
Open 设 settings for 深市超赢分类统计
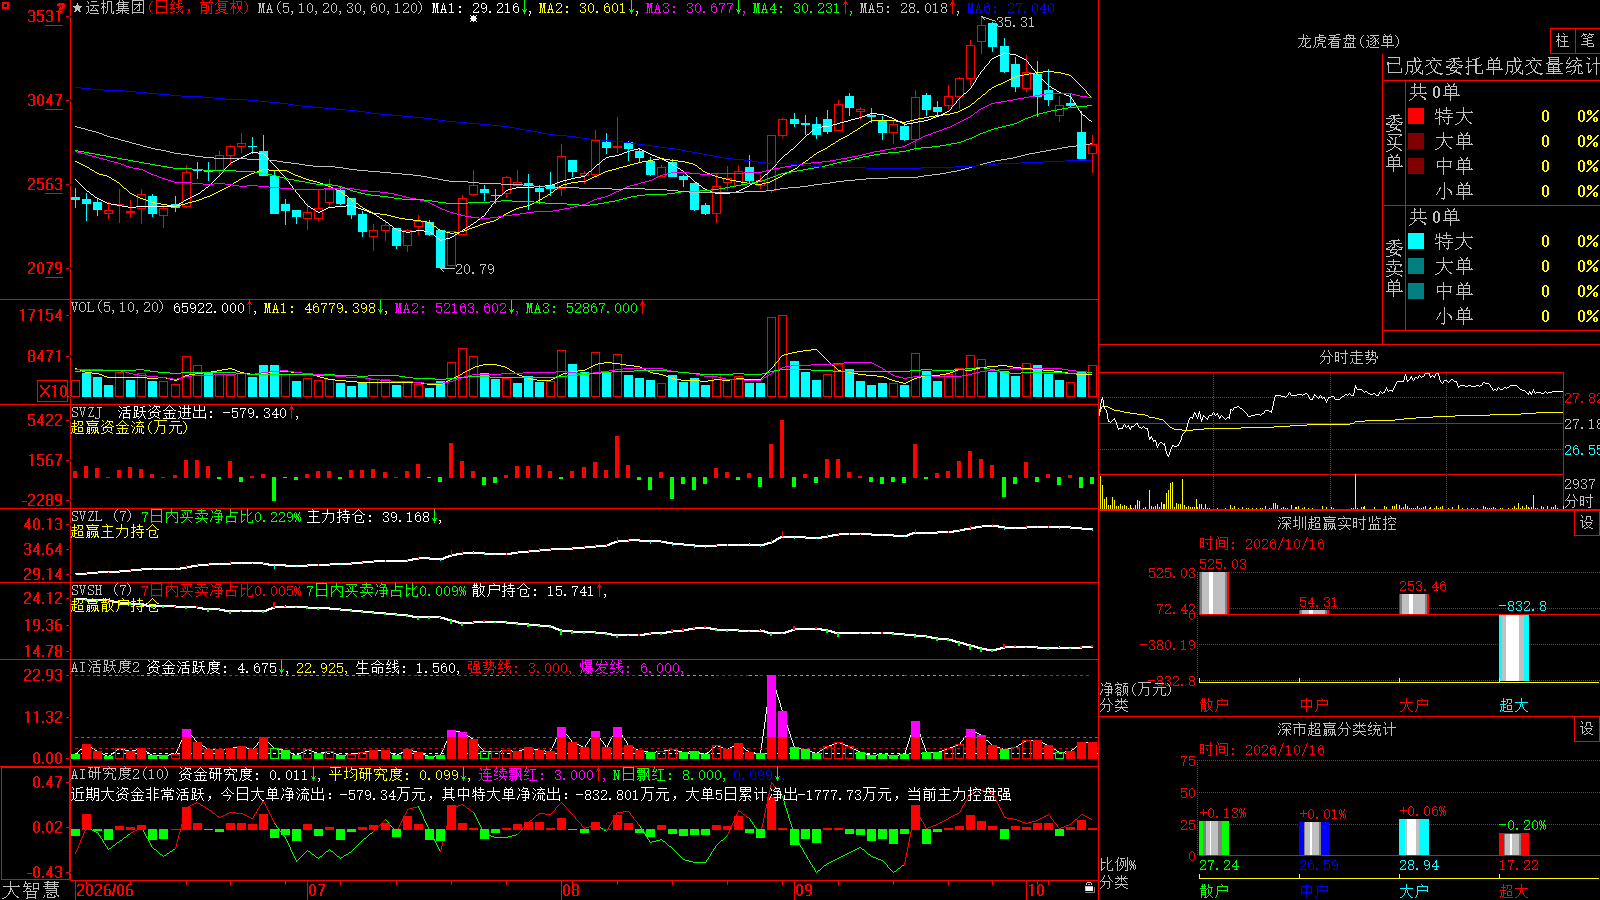(x=1586, y=729)
